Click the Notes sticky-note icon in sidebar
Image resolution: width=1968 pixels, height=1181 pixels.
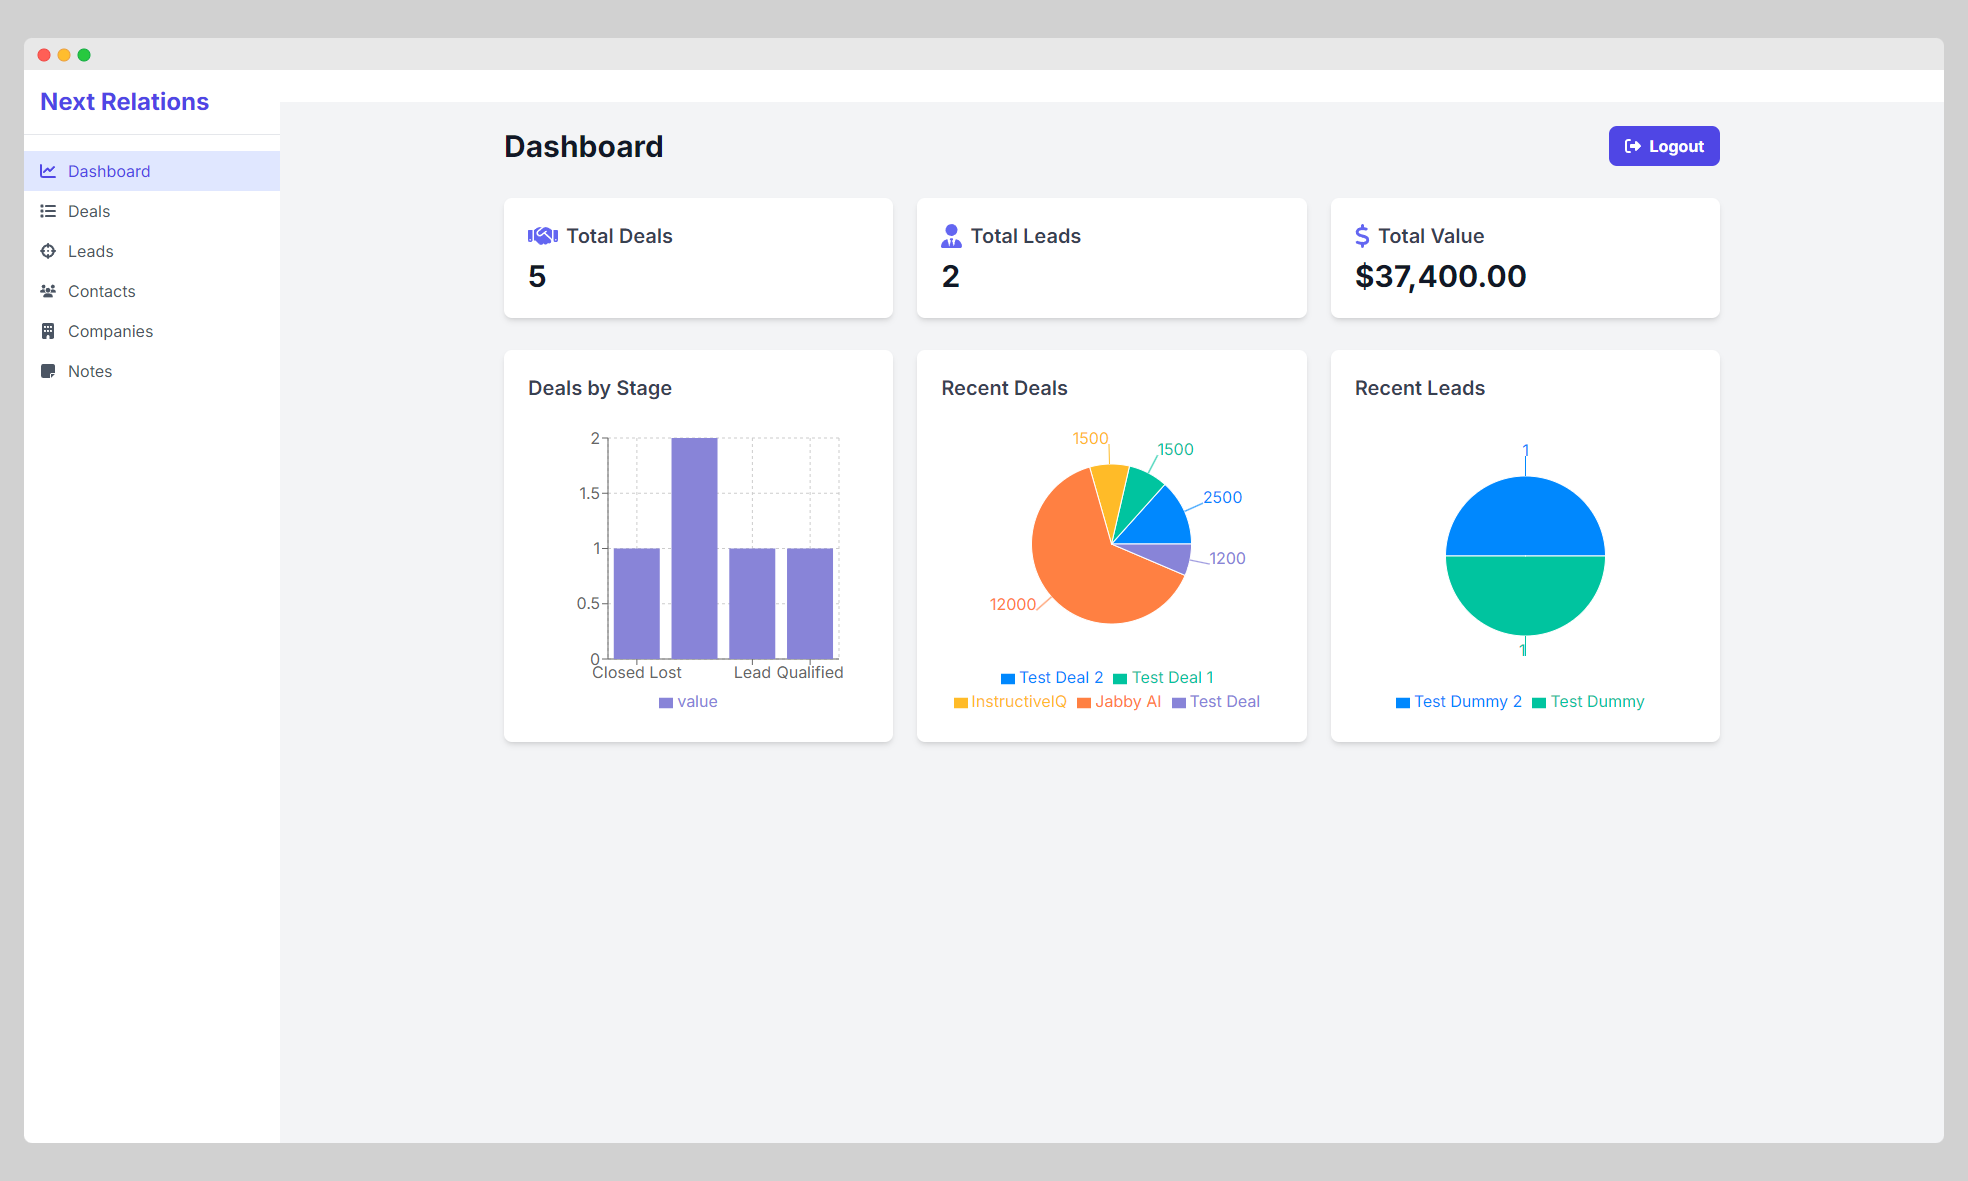(47, 371)
